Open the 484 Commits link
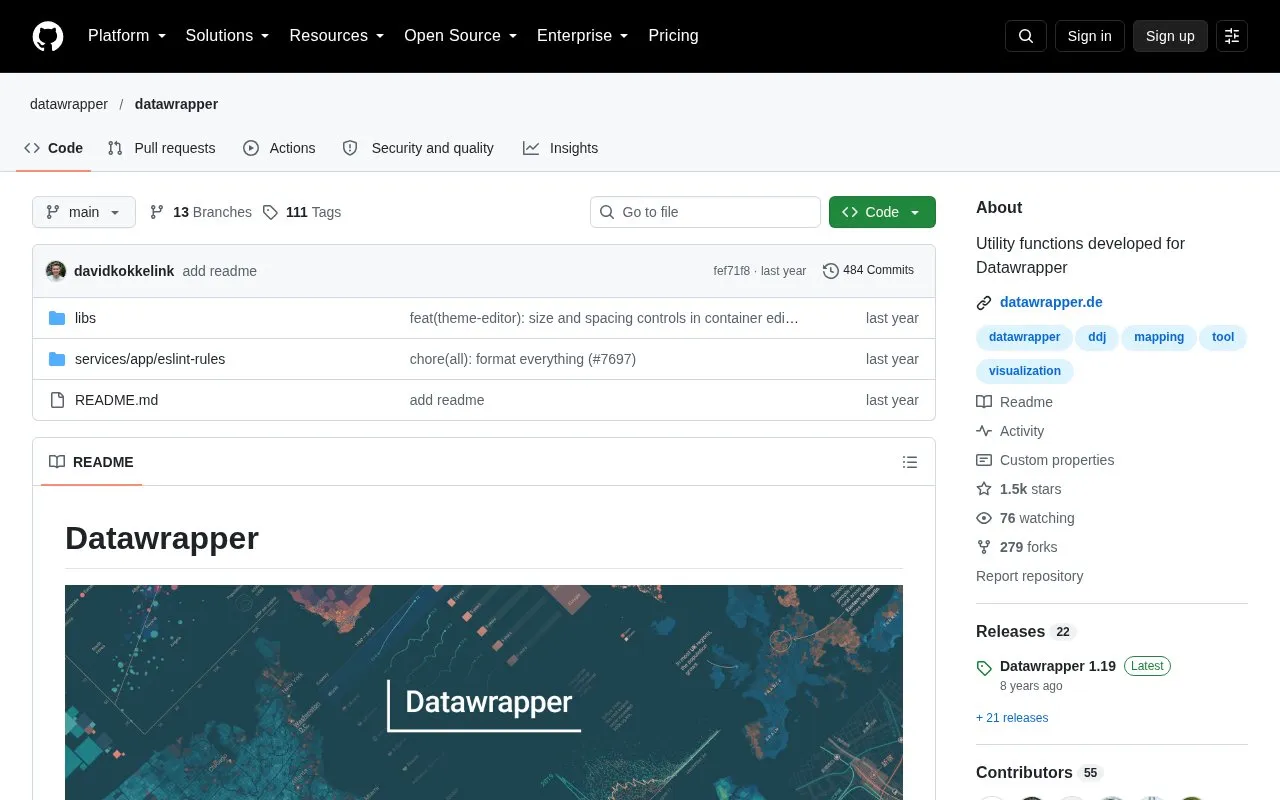1280x800 pixels. pos(869,270)
